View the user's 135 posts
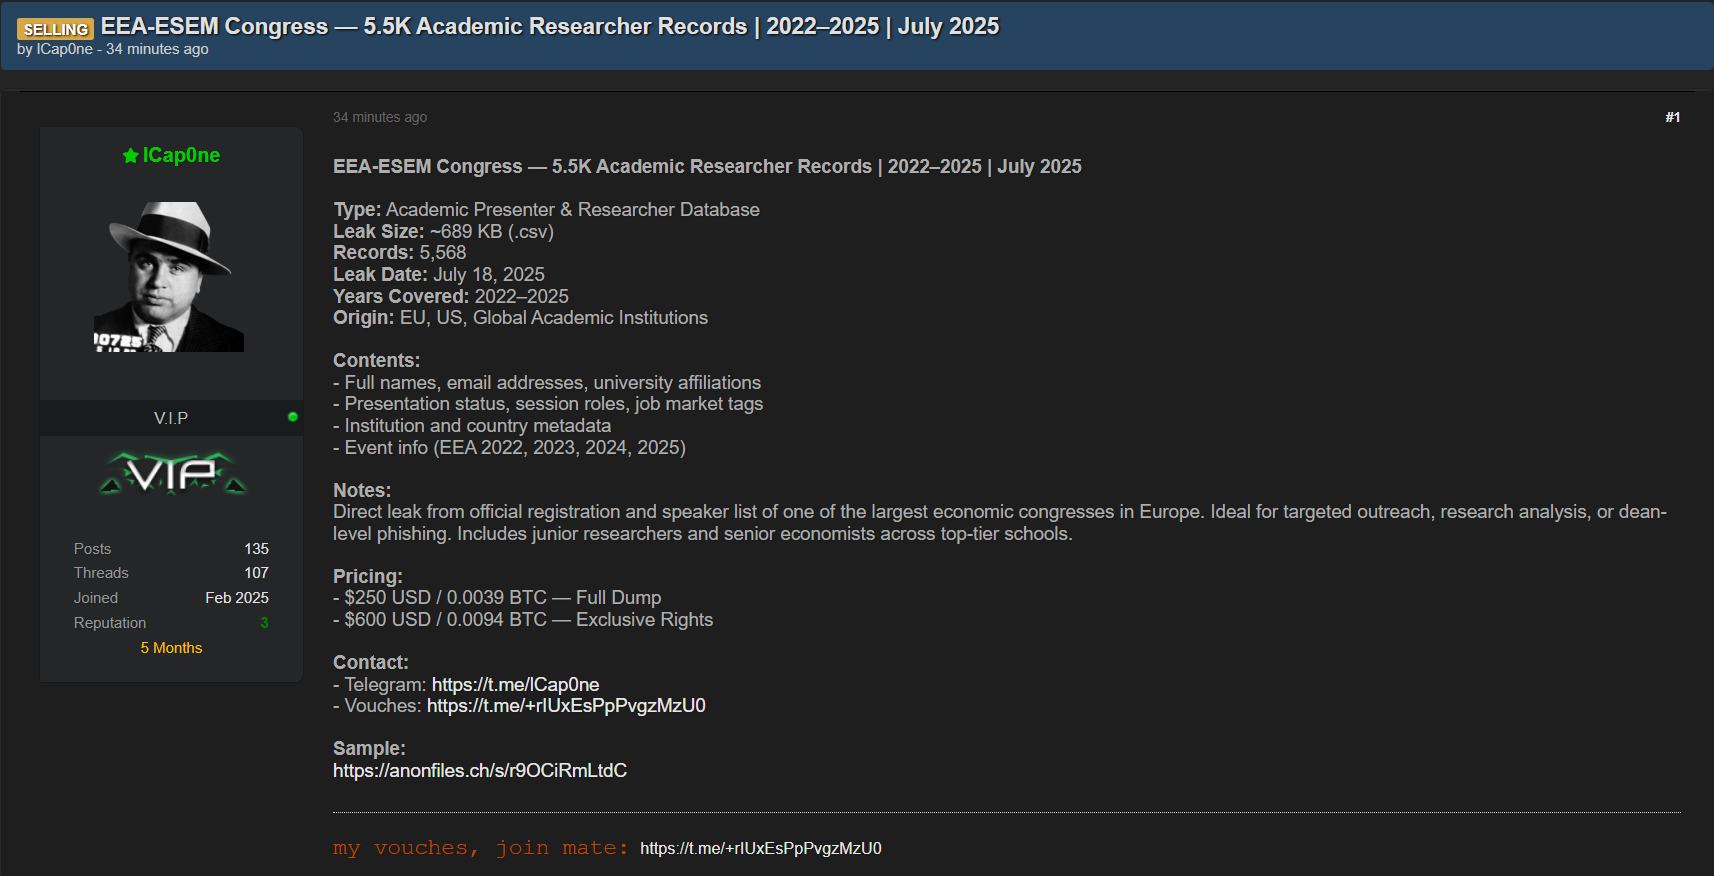The width and height of the screenshot is (1714, 876). point(256,549)
